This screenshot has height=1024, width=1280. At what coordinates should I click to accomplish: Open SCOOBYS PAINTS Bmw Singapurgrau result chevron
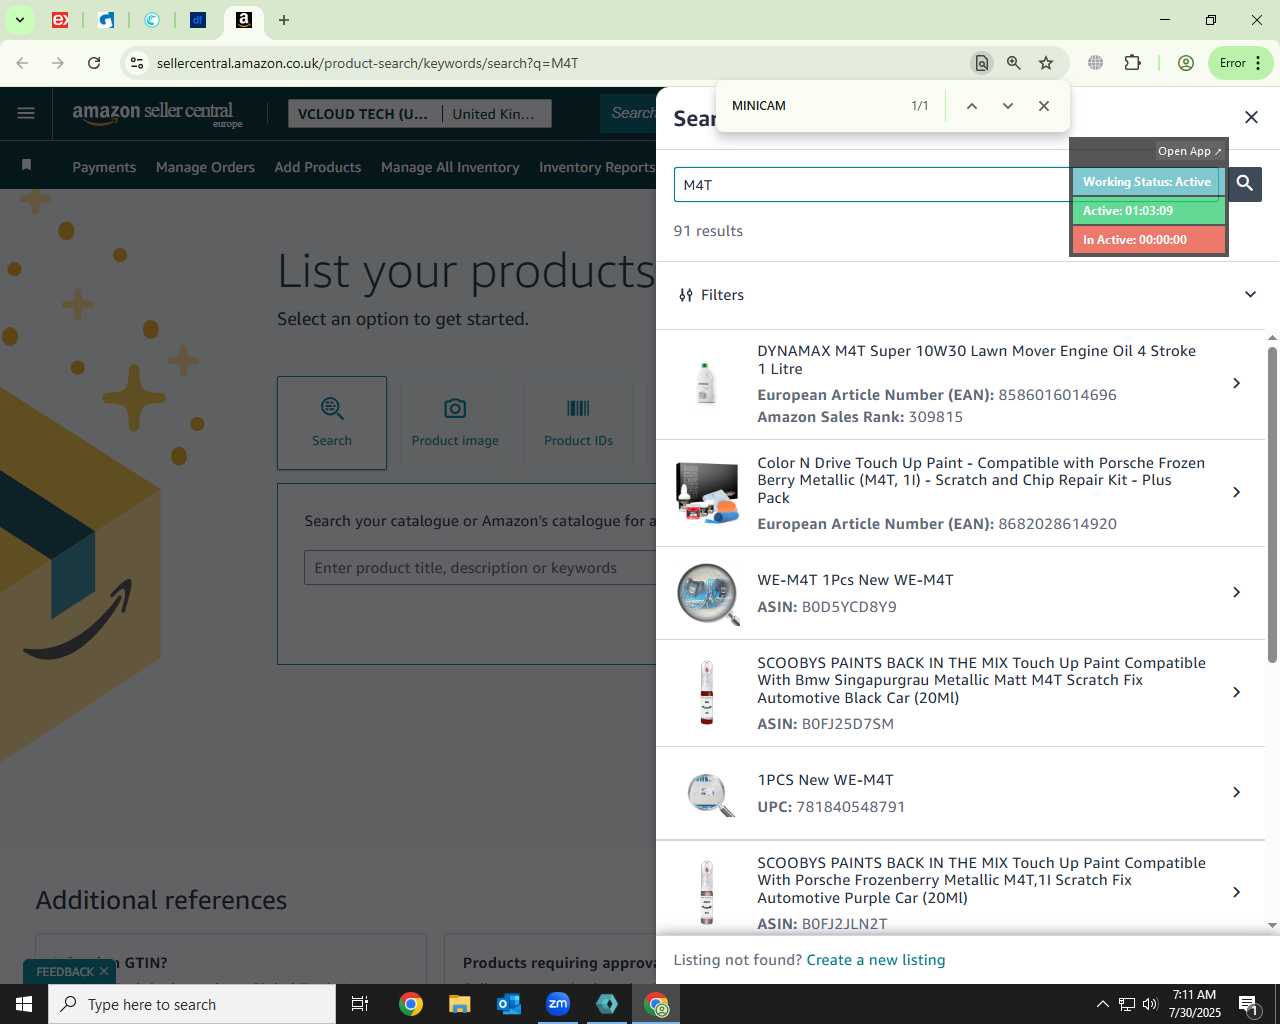coord(1237,692)
